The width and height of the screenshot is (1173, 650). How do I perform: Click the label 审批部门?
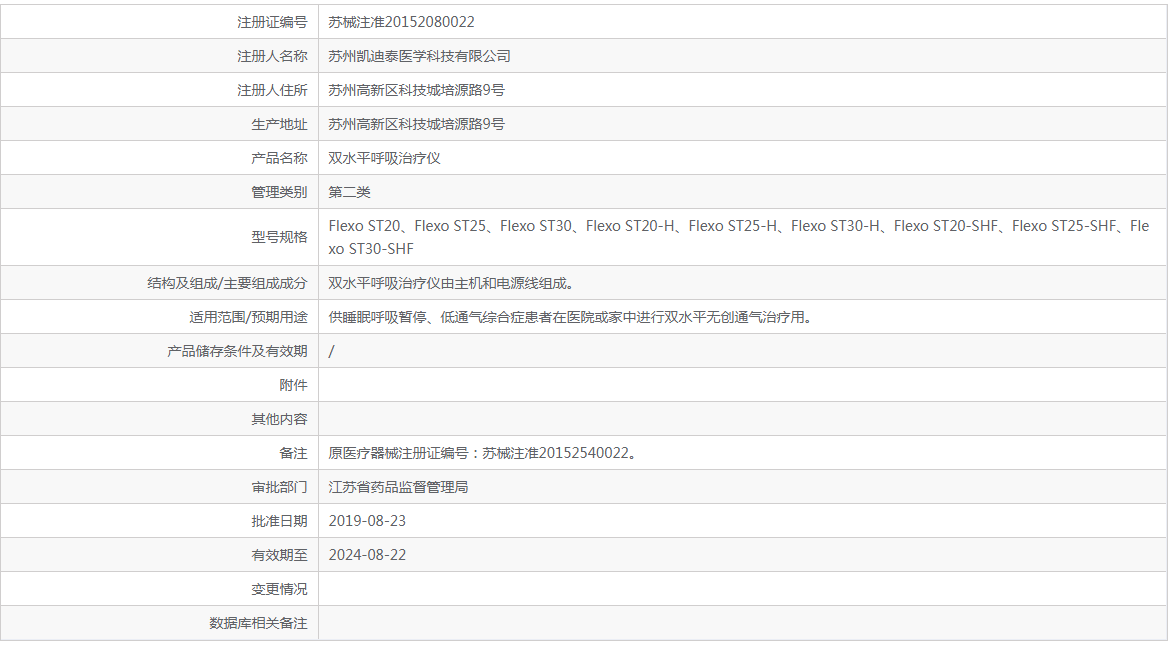point(279,488)
